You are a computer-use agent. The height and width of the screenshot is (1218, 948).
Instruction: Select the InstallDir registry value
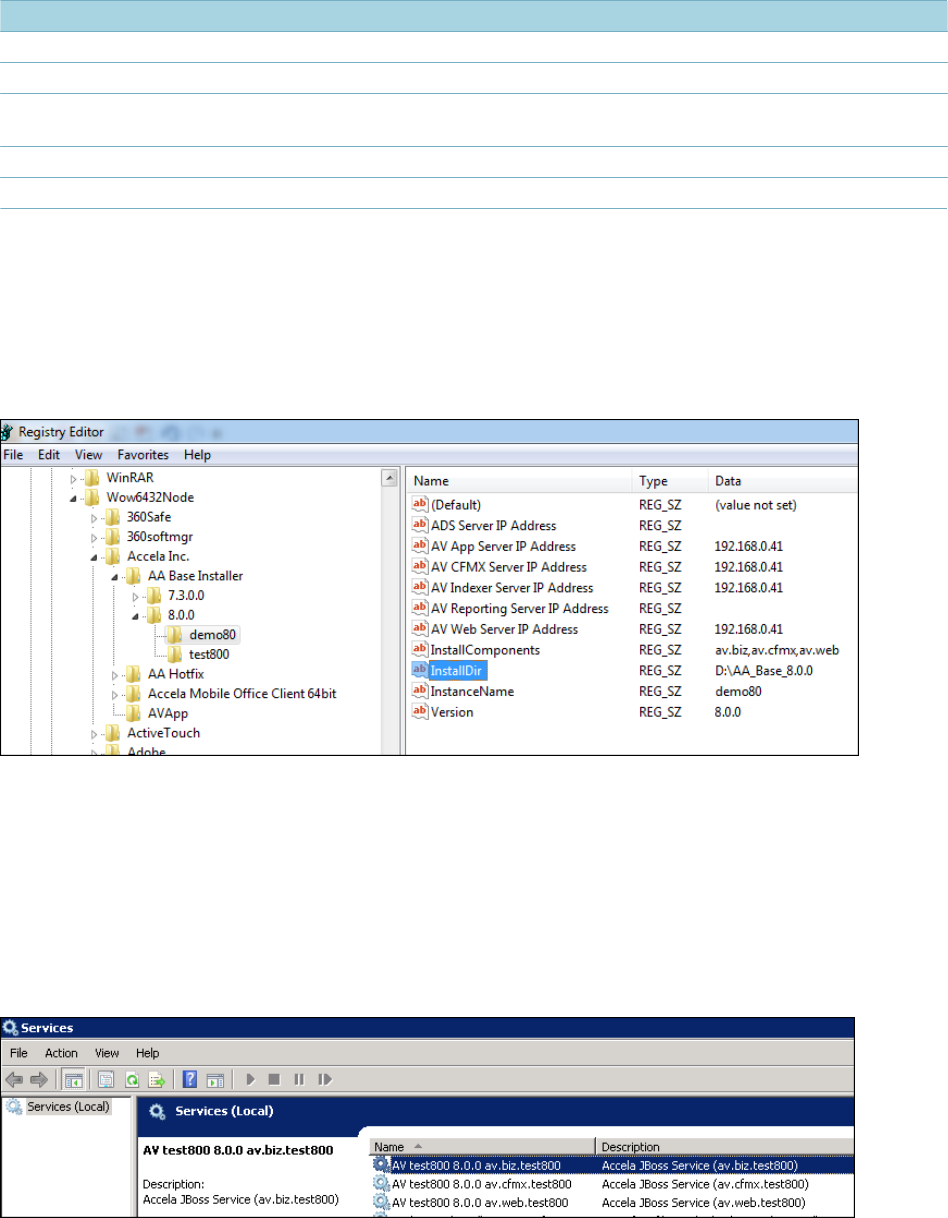coord(458,670)
